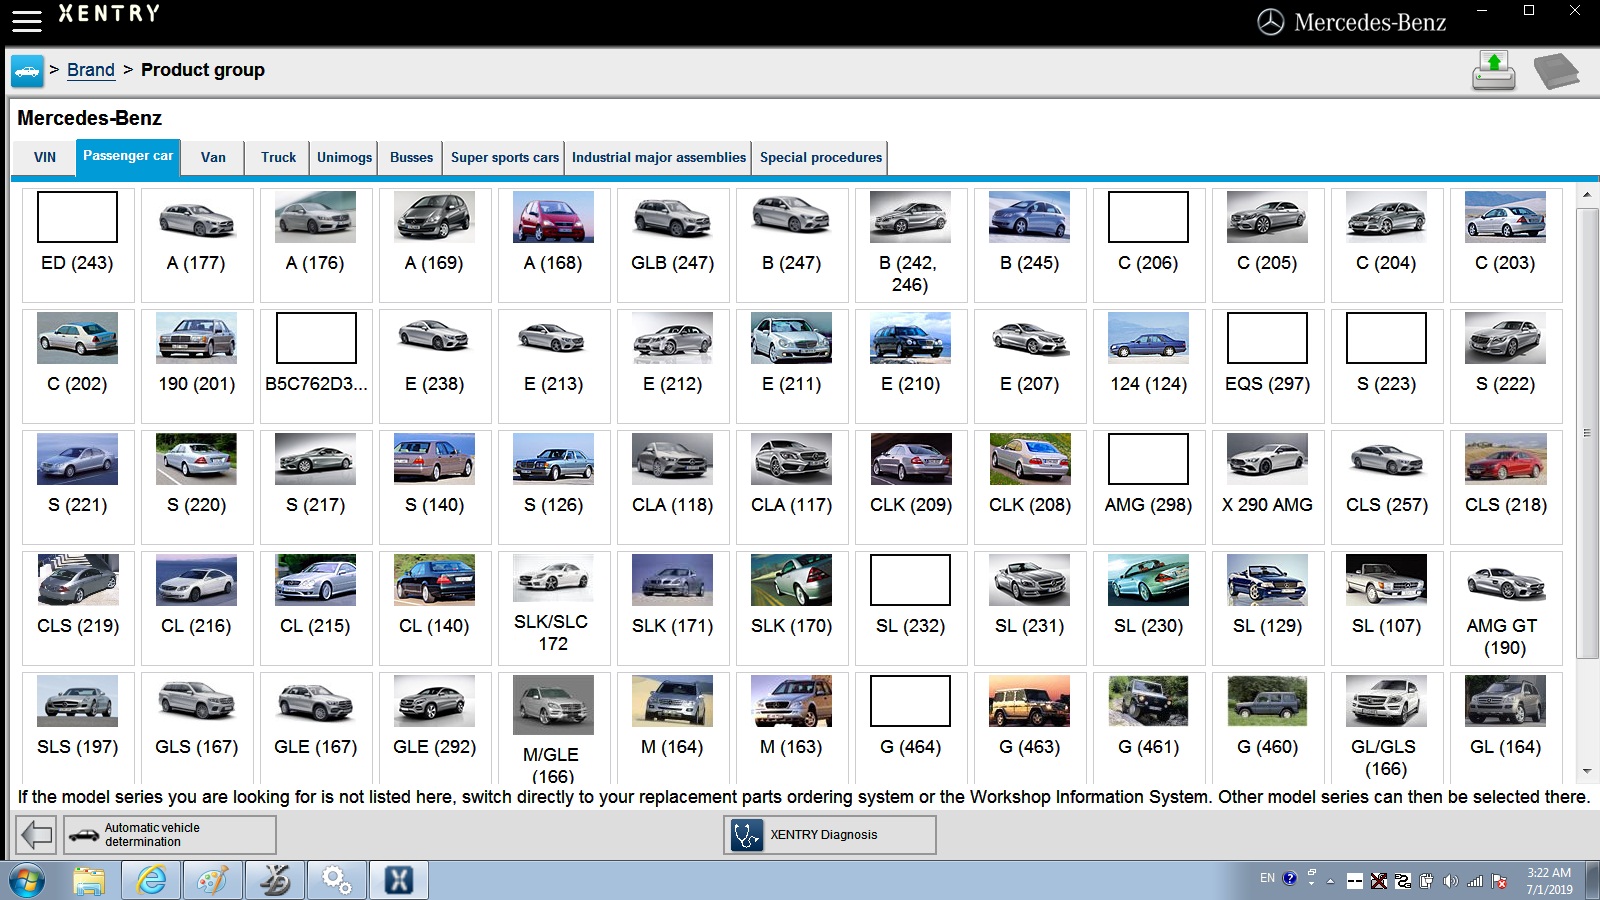The height and width of the screenshot is (900, 1600).
Task: Choose SLK (170) model series
Action: (792, 608)
